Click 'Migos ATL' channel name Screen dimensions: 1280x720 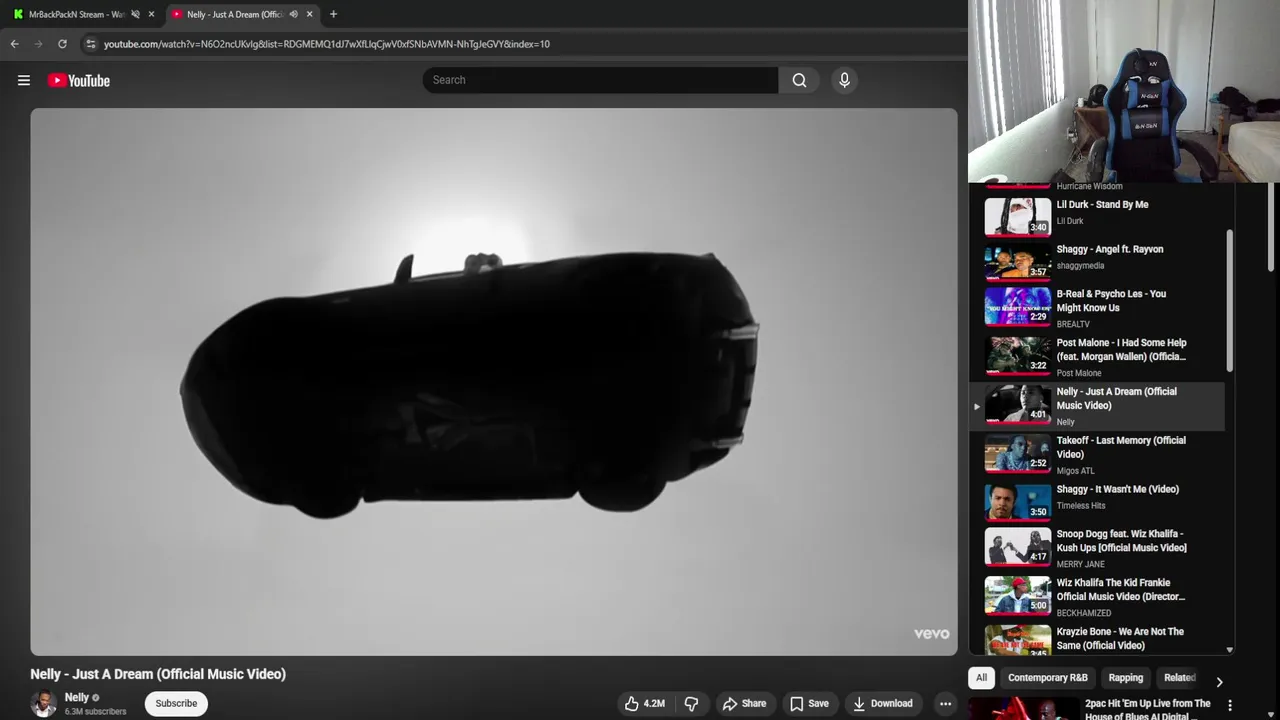click(1076, 471)
